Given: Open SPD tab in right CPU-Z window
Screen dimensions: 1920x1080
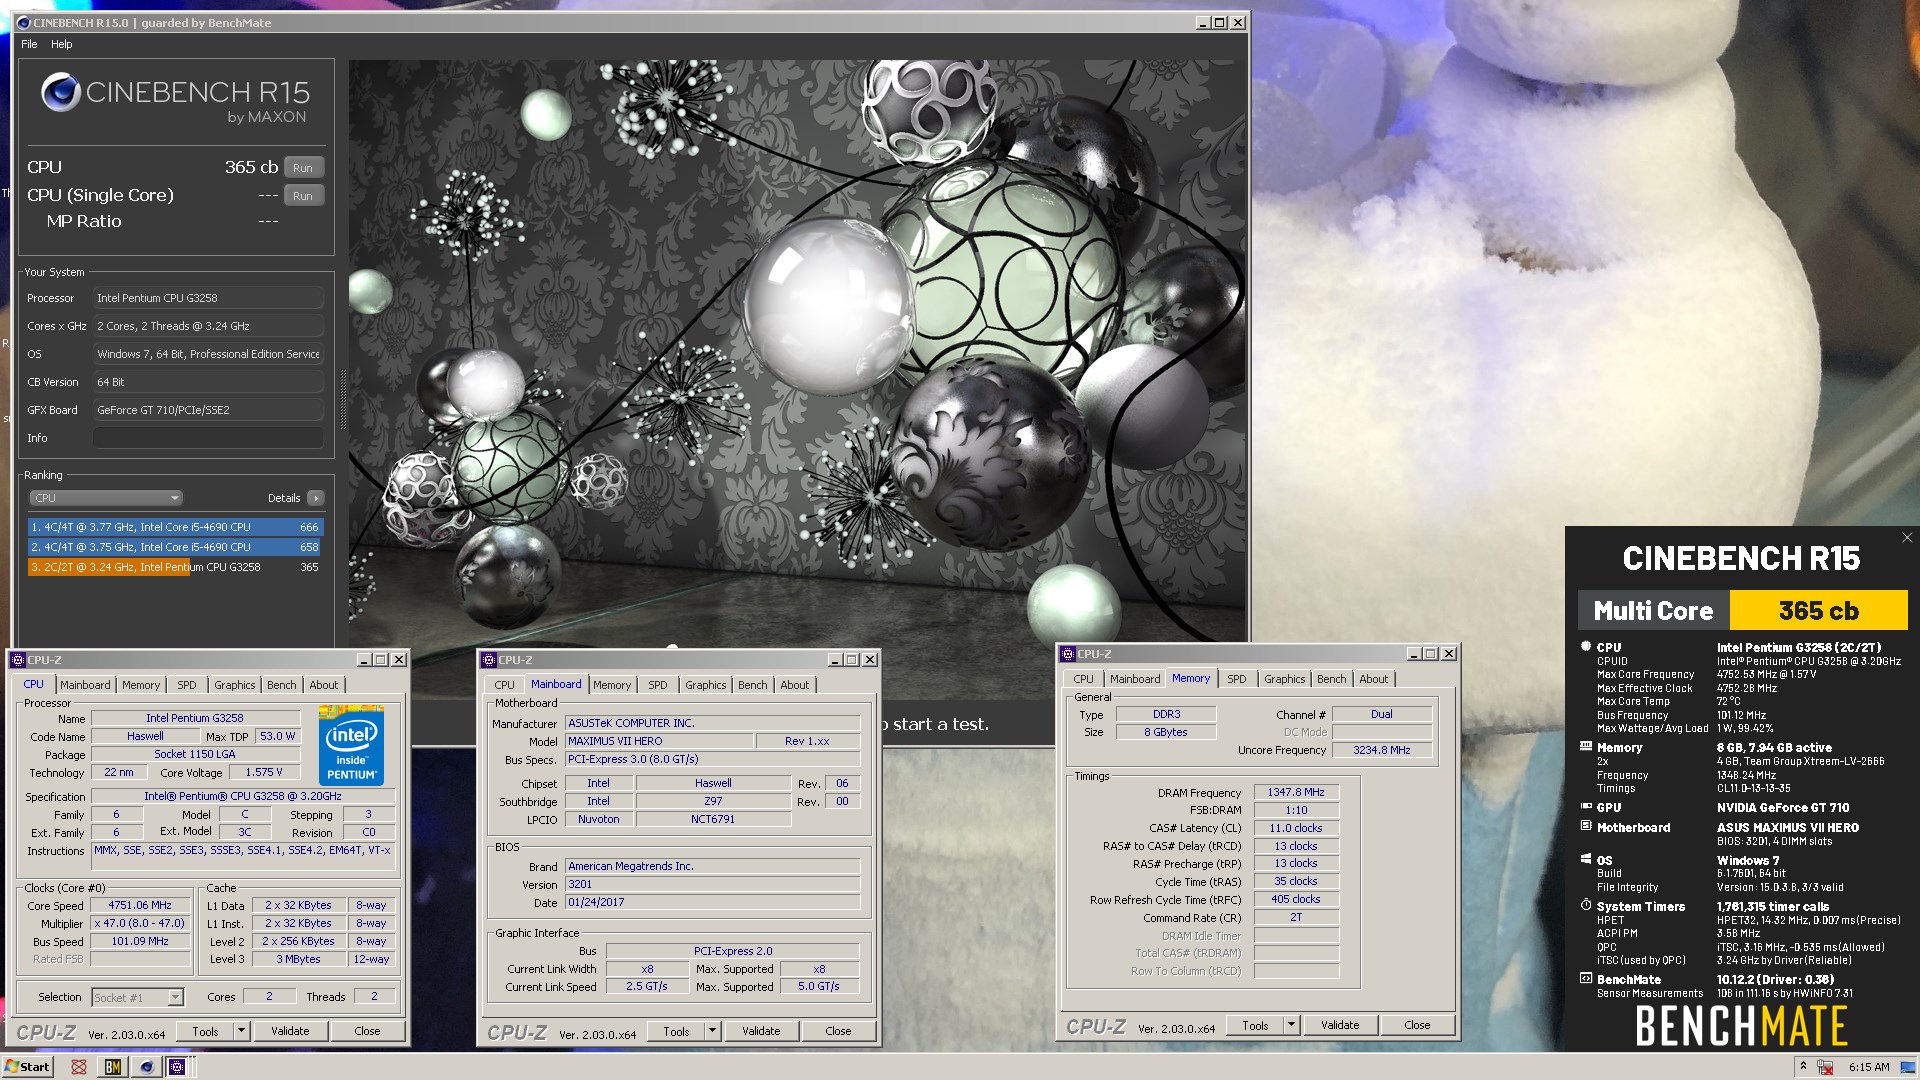Looking at the screenshot, I should click(1237, 679).
